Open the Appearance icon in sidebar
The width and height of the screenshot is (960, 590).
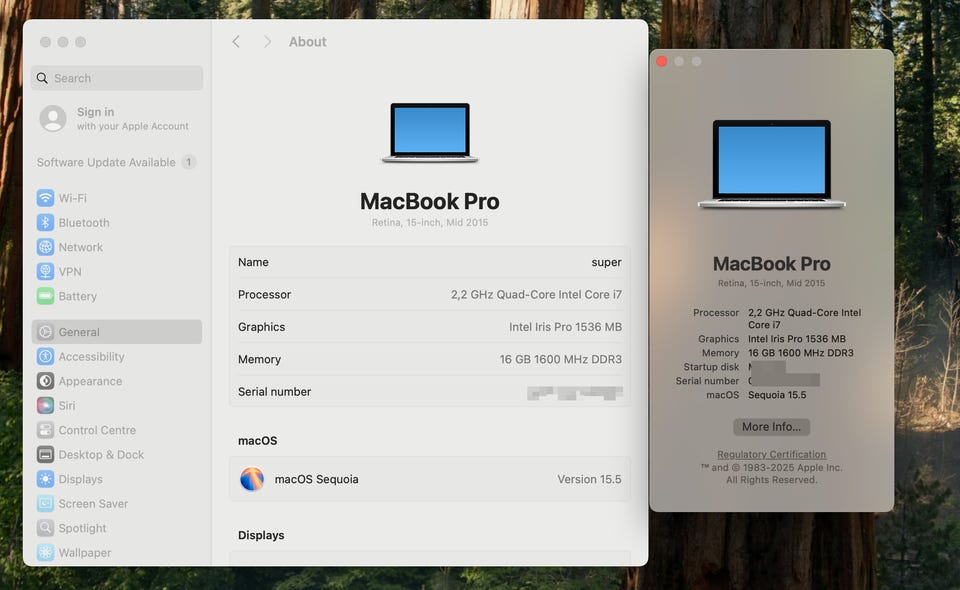click(x=45, y=381)
